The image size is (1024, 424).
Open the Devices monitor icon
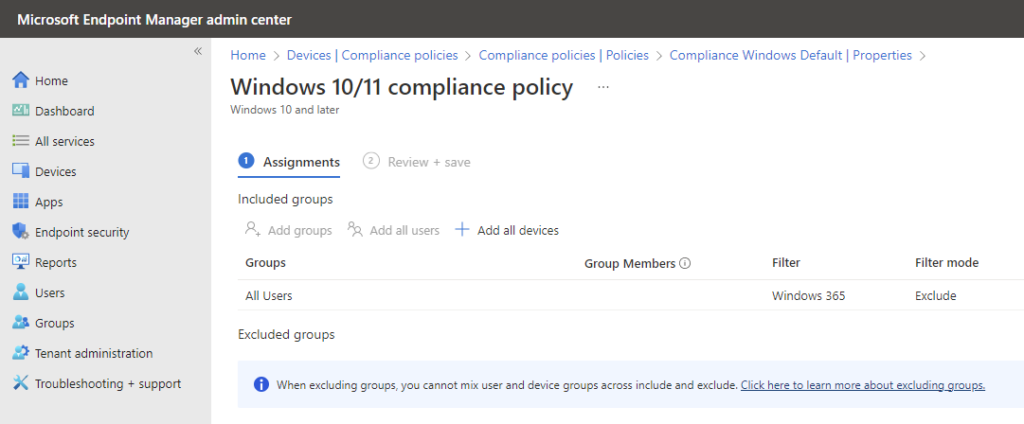[x=21, y=171]
